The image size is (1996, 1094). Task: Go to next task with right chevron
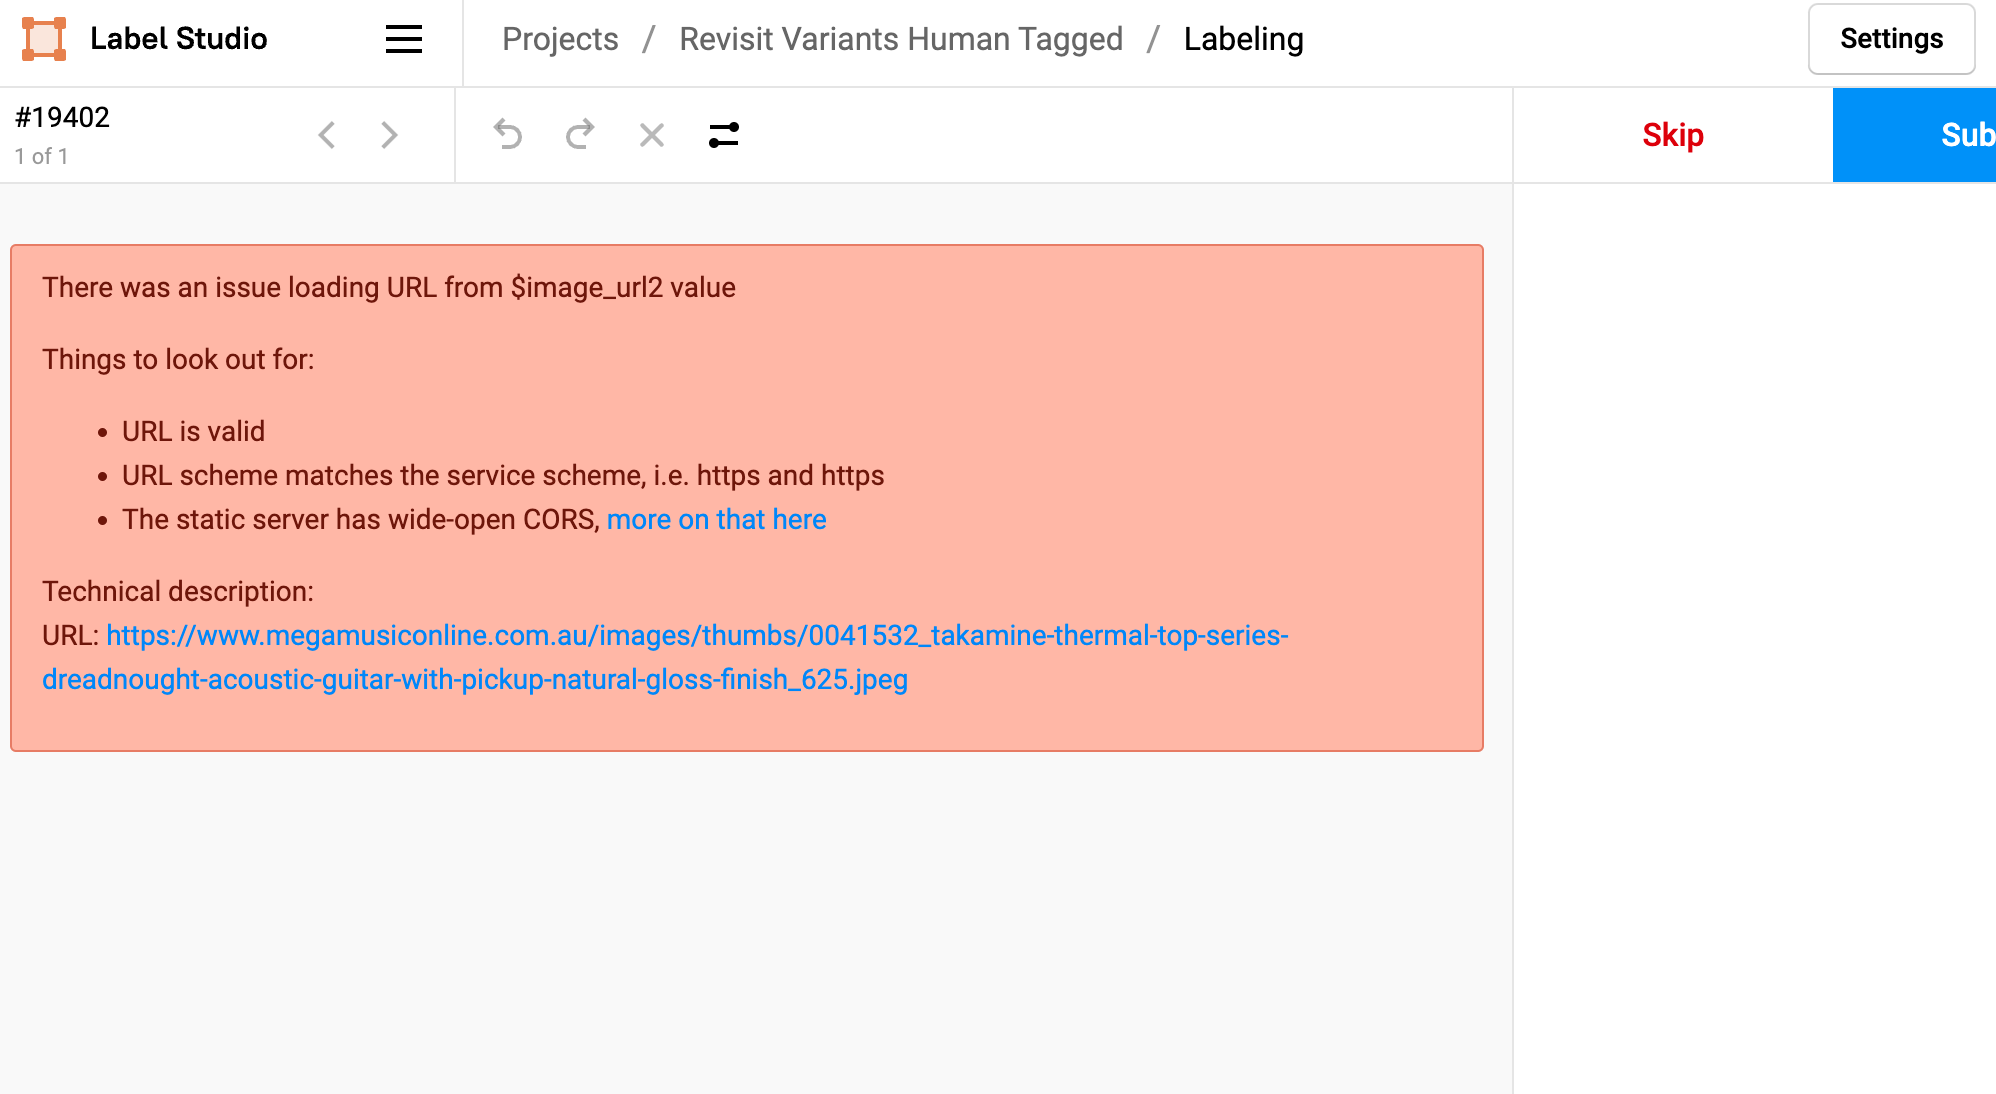[x=389, y=134]
